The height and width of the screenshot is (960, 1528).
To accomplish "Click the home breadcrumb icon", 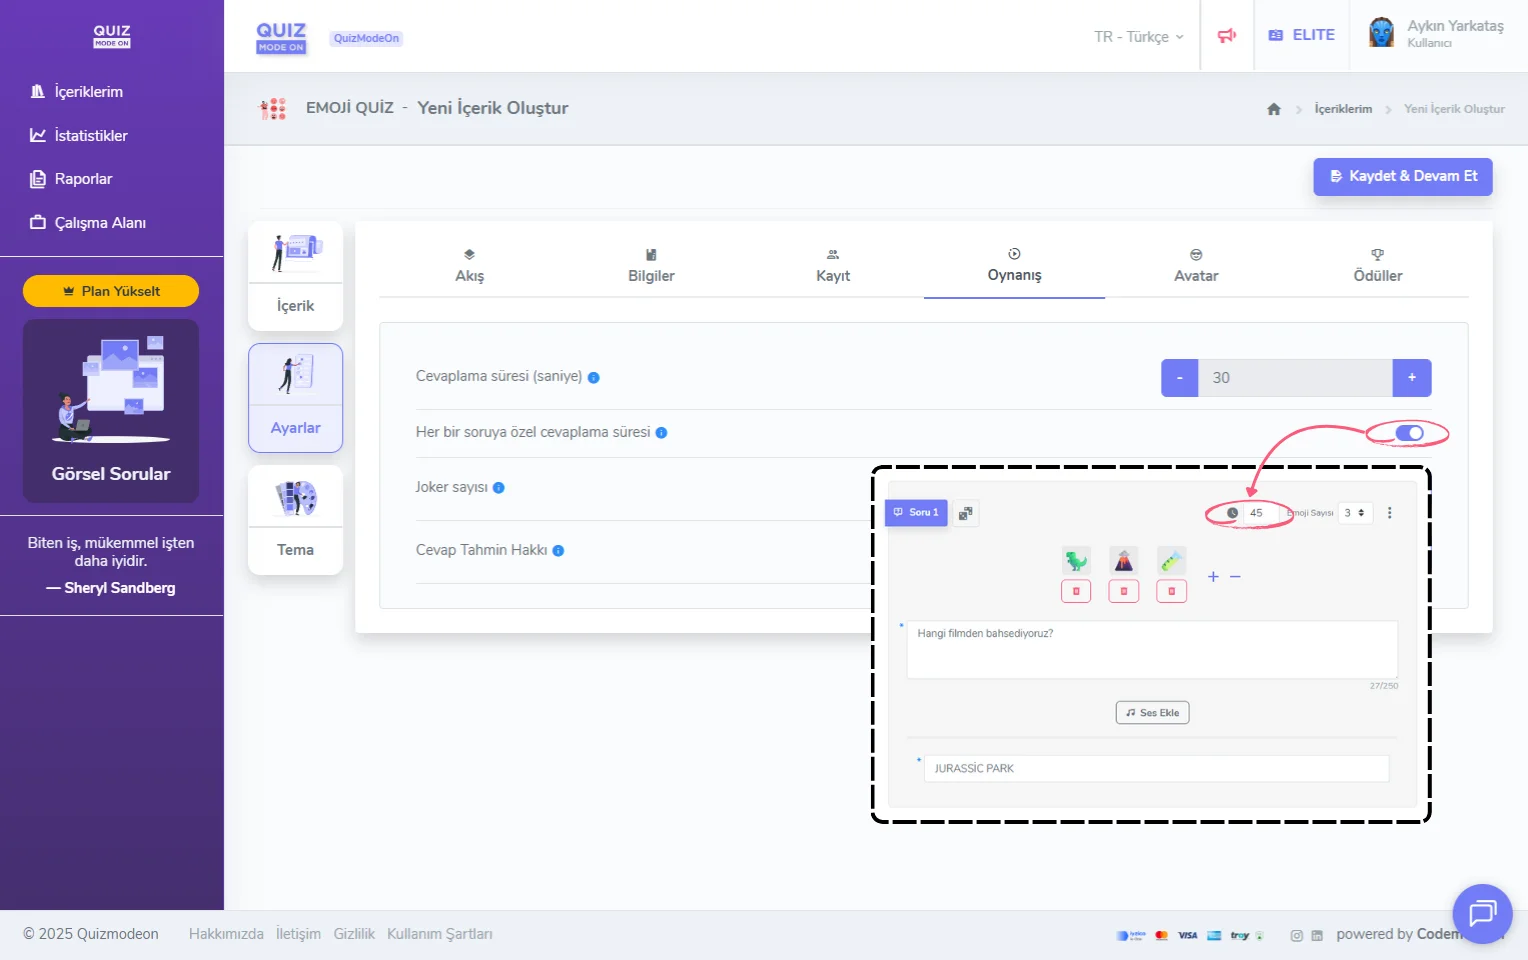I will point(1273,109).
